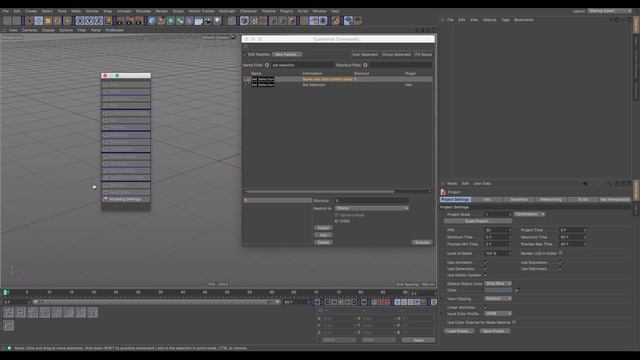Switch to the Info tab in Attributes
The height and width of the screenshot is (360, 640).
[x=487, y=200]
